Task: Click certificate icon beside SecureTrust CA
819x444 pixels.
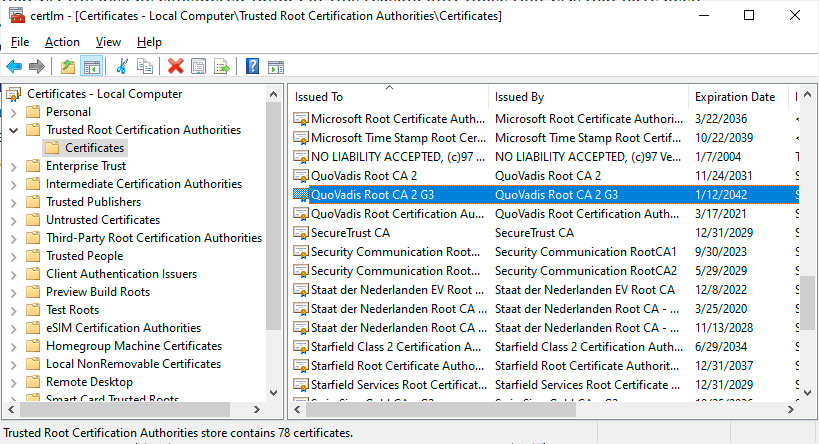Action: point(301,232)
